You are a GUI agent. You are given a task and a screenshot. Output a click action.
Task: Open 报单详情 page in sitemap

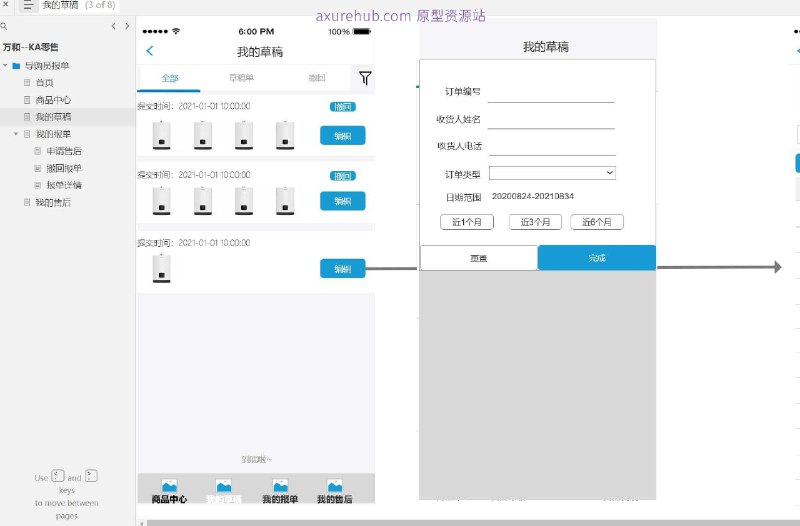(64, 185)
